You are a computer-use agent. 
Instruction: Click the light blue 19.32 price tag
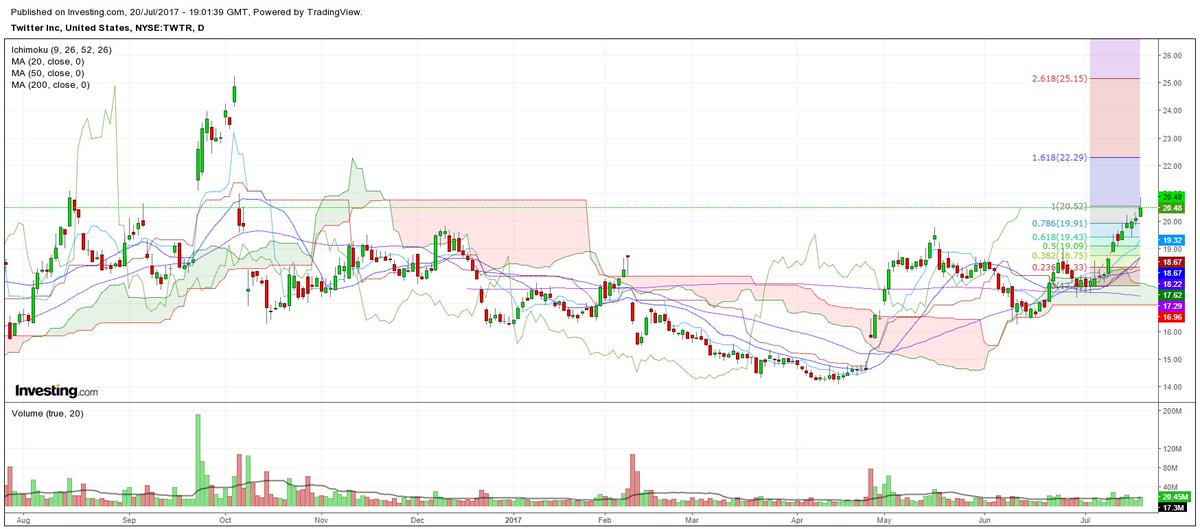tap(1170, 241)
